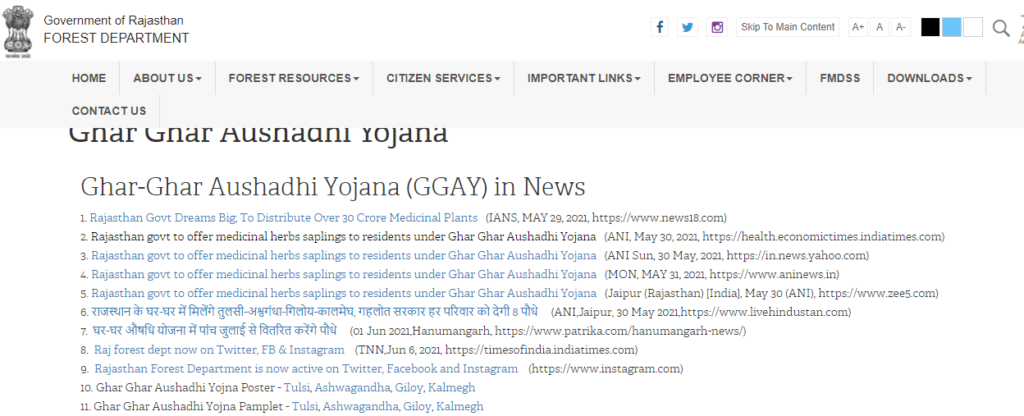The height and width of the screenshot is (416, 1024).
Task: Open the Twitter social icon
Action: pyautogui.click(x=687, y=27)
